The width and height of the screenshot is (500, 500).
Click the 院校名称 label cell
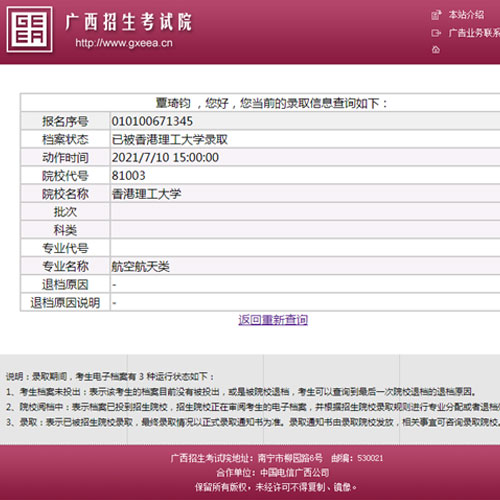pyautogui.click(x=65, y=194)
